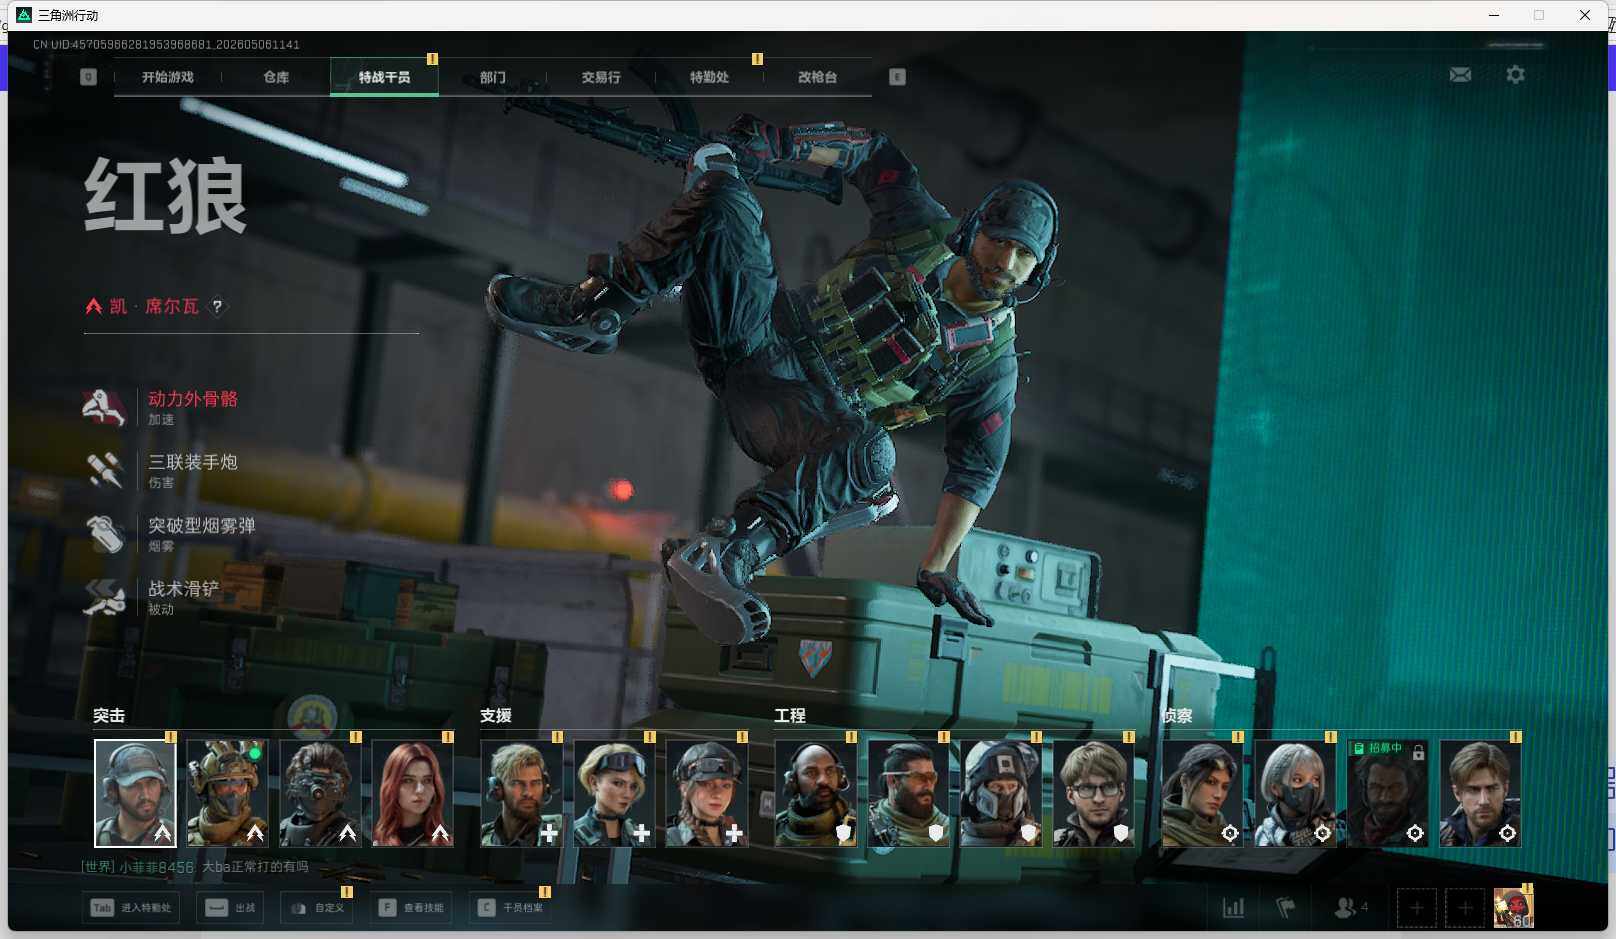Screen dimensions: 1616x939
Task: Click the question mark beside 凯·席尔瓦
Action: [217, 307]
